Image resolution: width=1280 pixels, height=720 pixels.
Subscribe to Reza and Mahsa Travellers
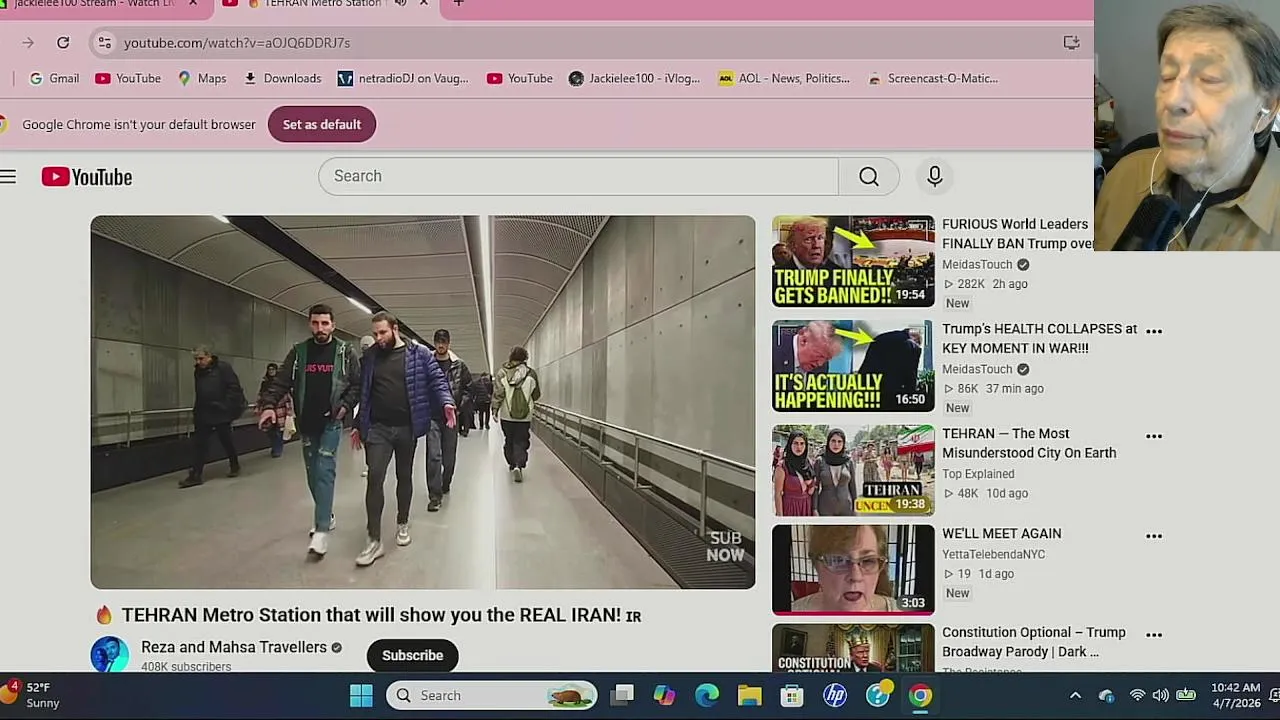(x=412, y=655)
